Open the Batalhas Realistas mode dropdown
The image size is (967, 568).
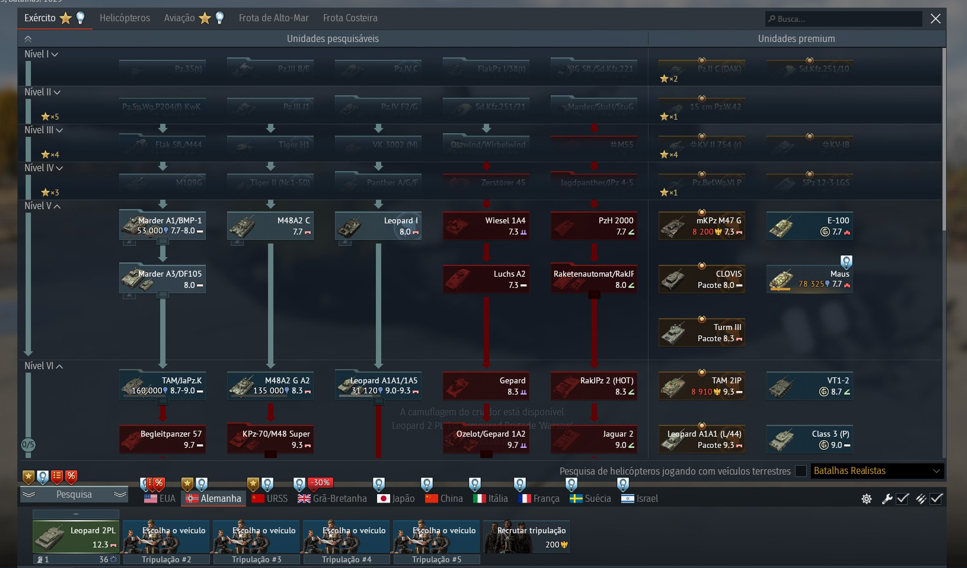[877, 471]
